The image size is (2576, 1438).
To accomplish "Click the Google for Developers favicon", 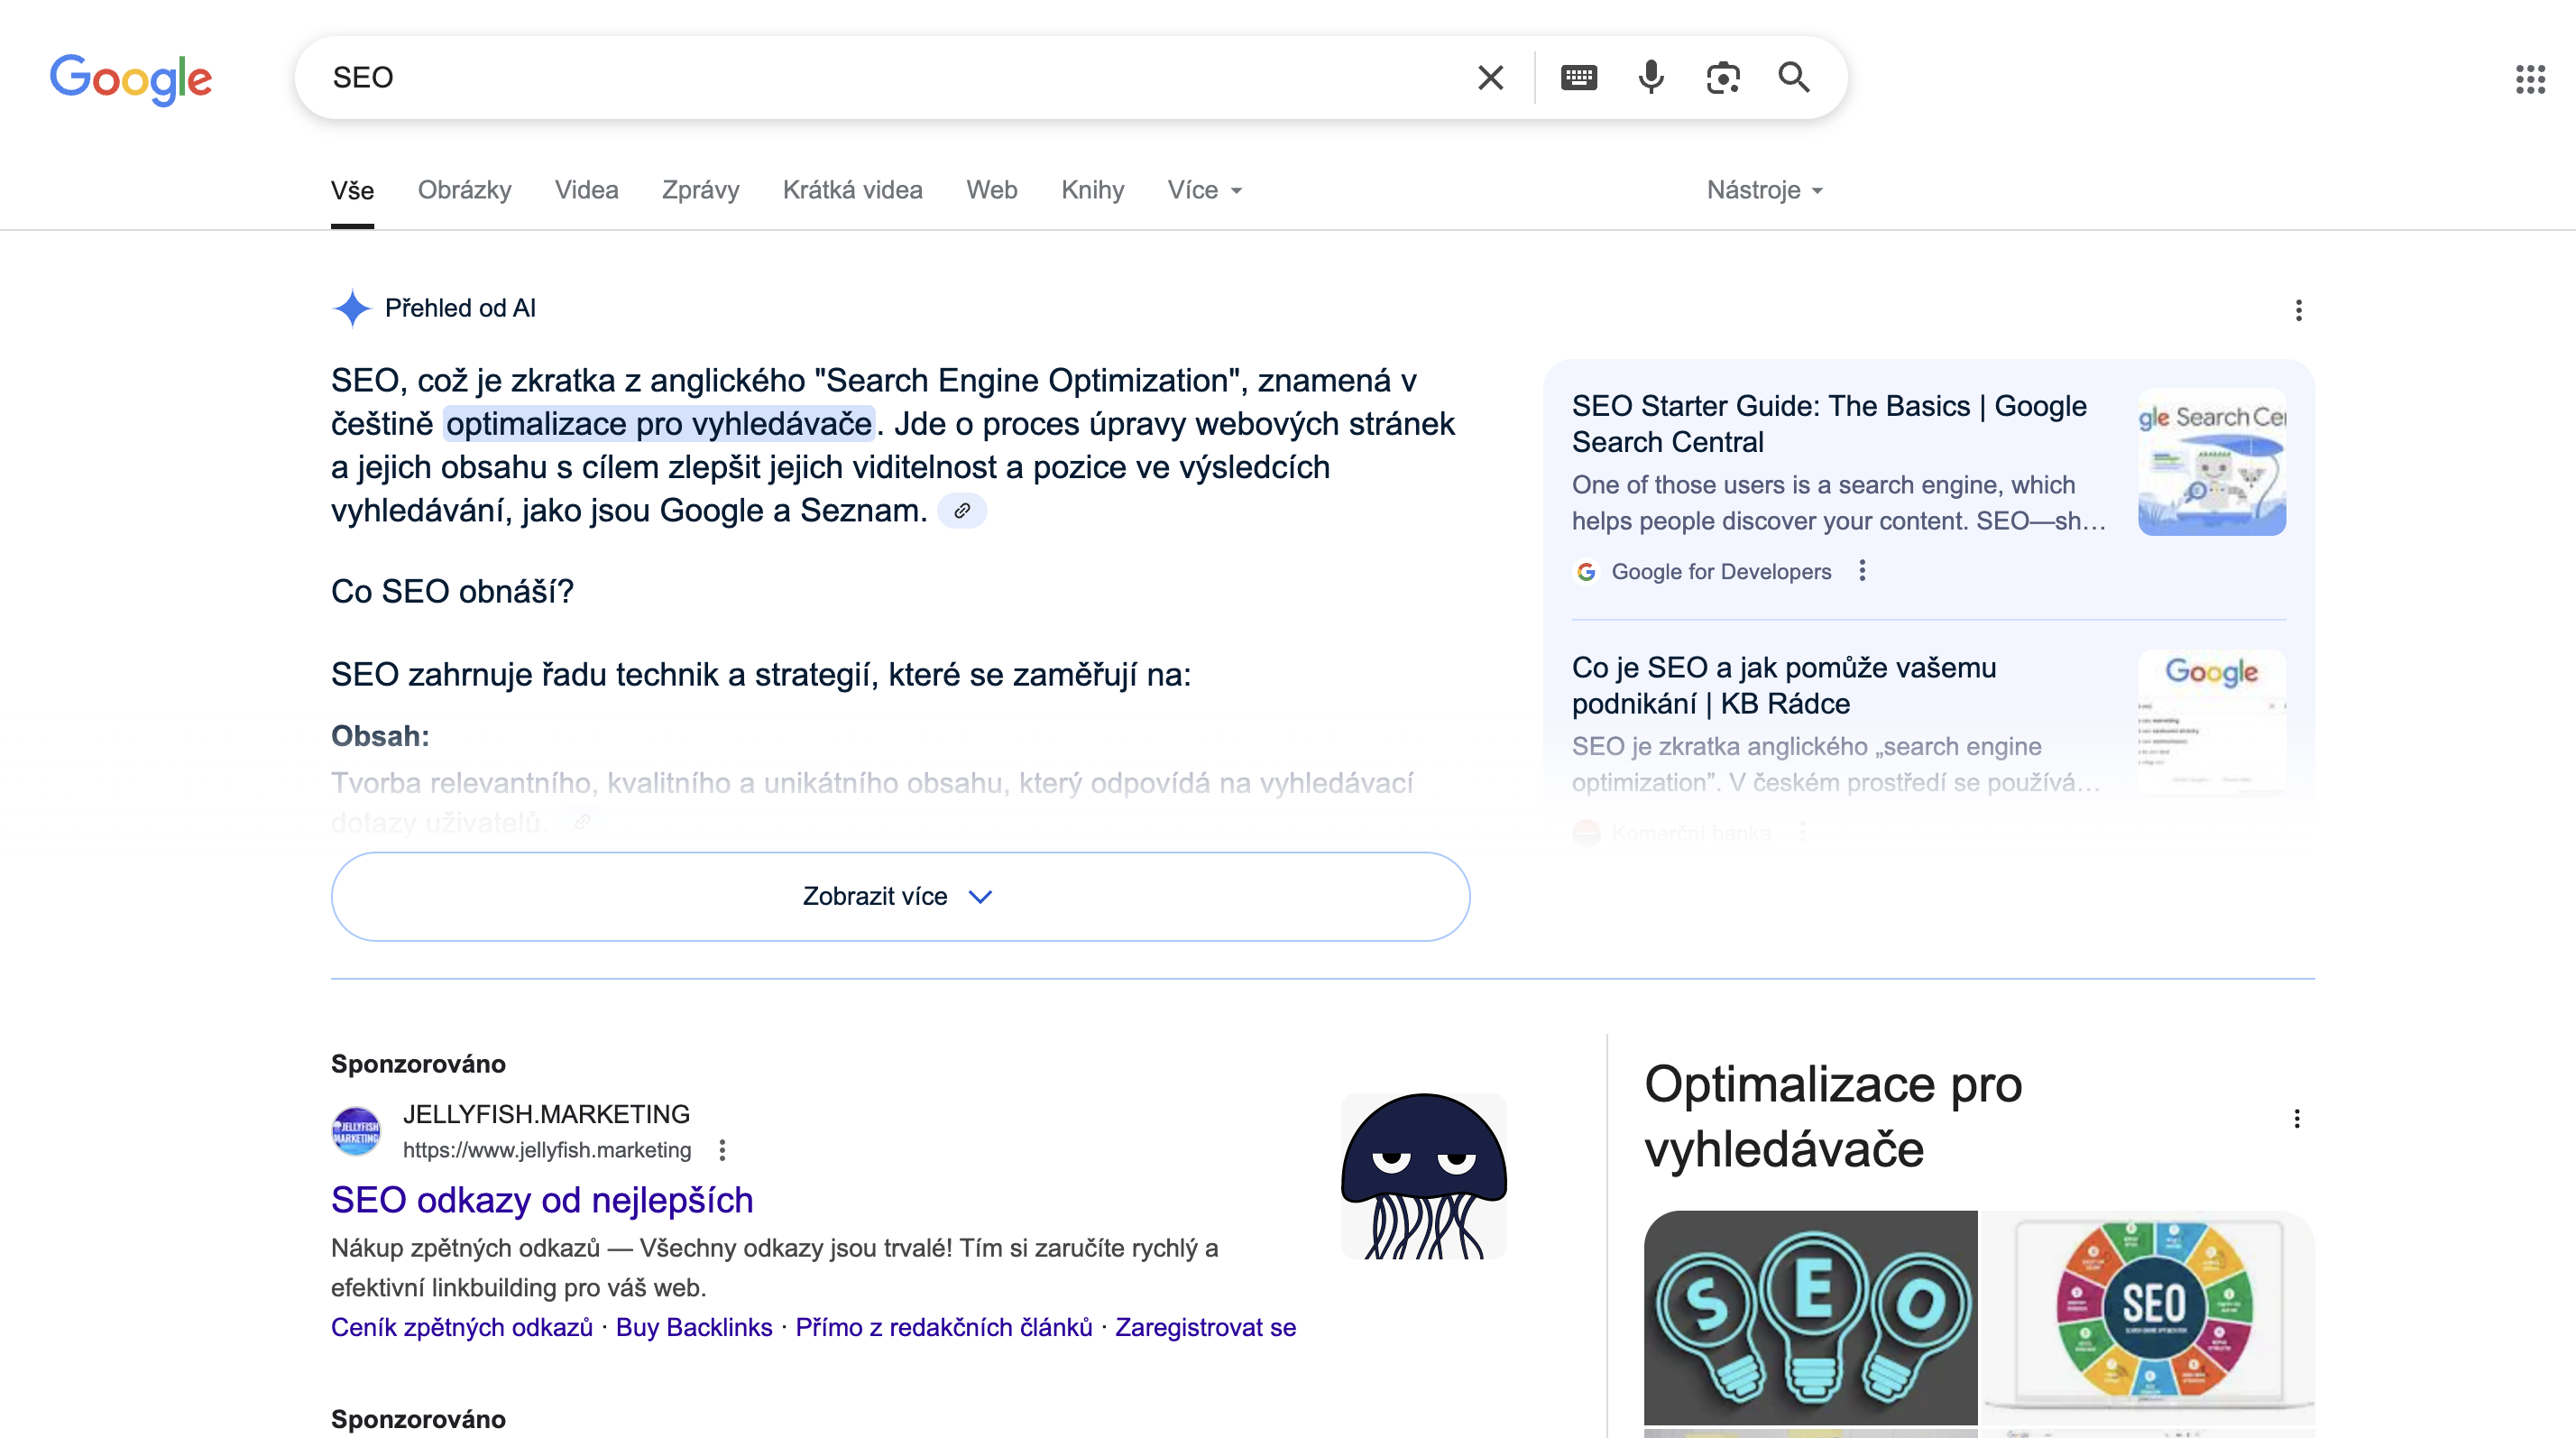I will click(1586, 572).
